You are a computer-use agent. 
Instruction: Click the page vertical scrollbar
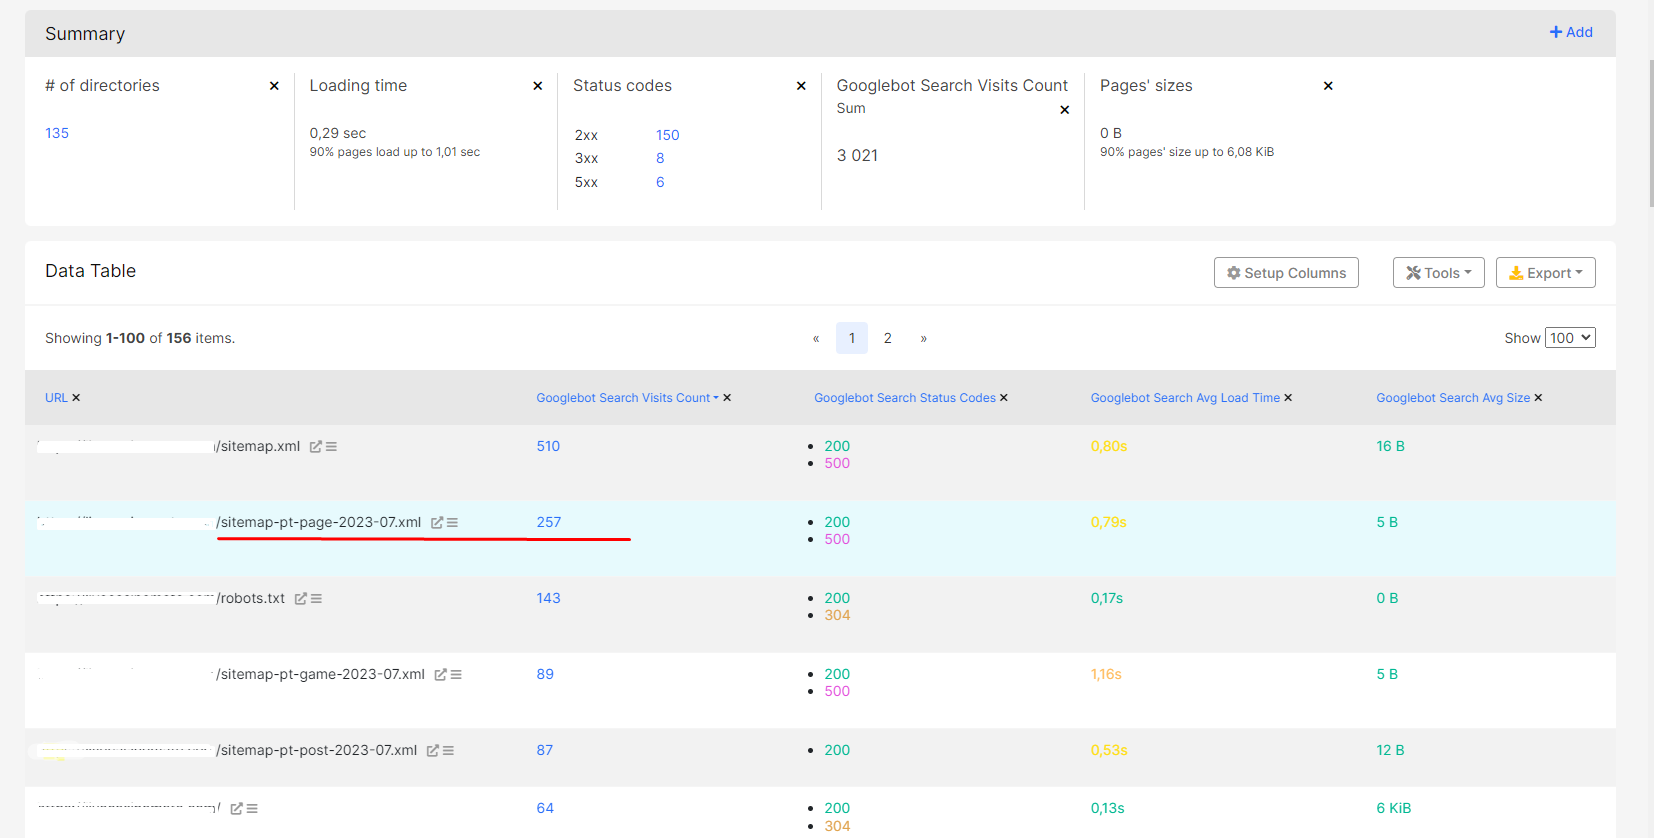pyautogui.click(x=1650, y=135)
